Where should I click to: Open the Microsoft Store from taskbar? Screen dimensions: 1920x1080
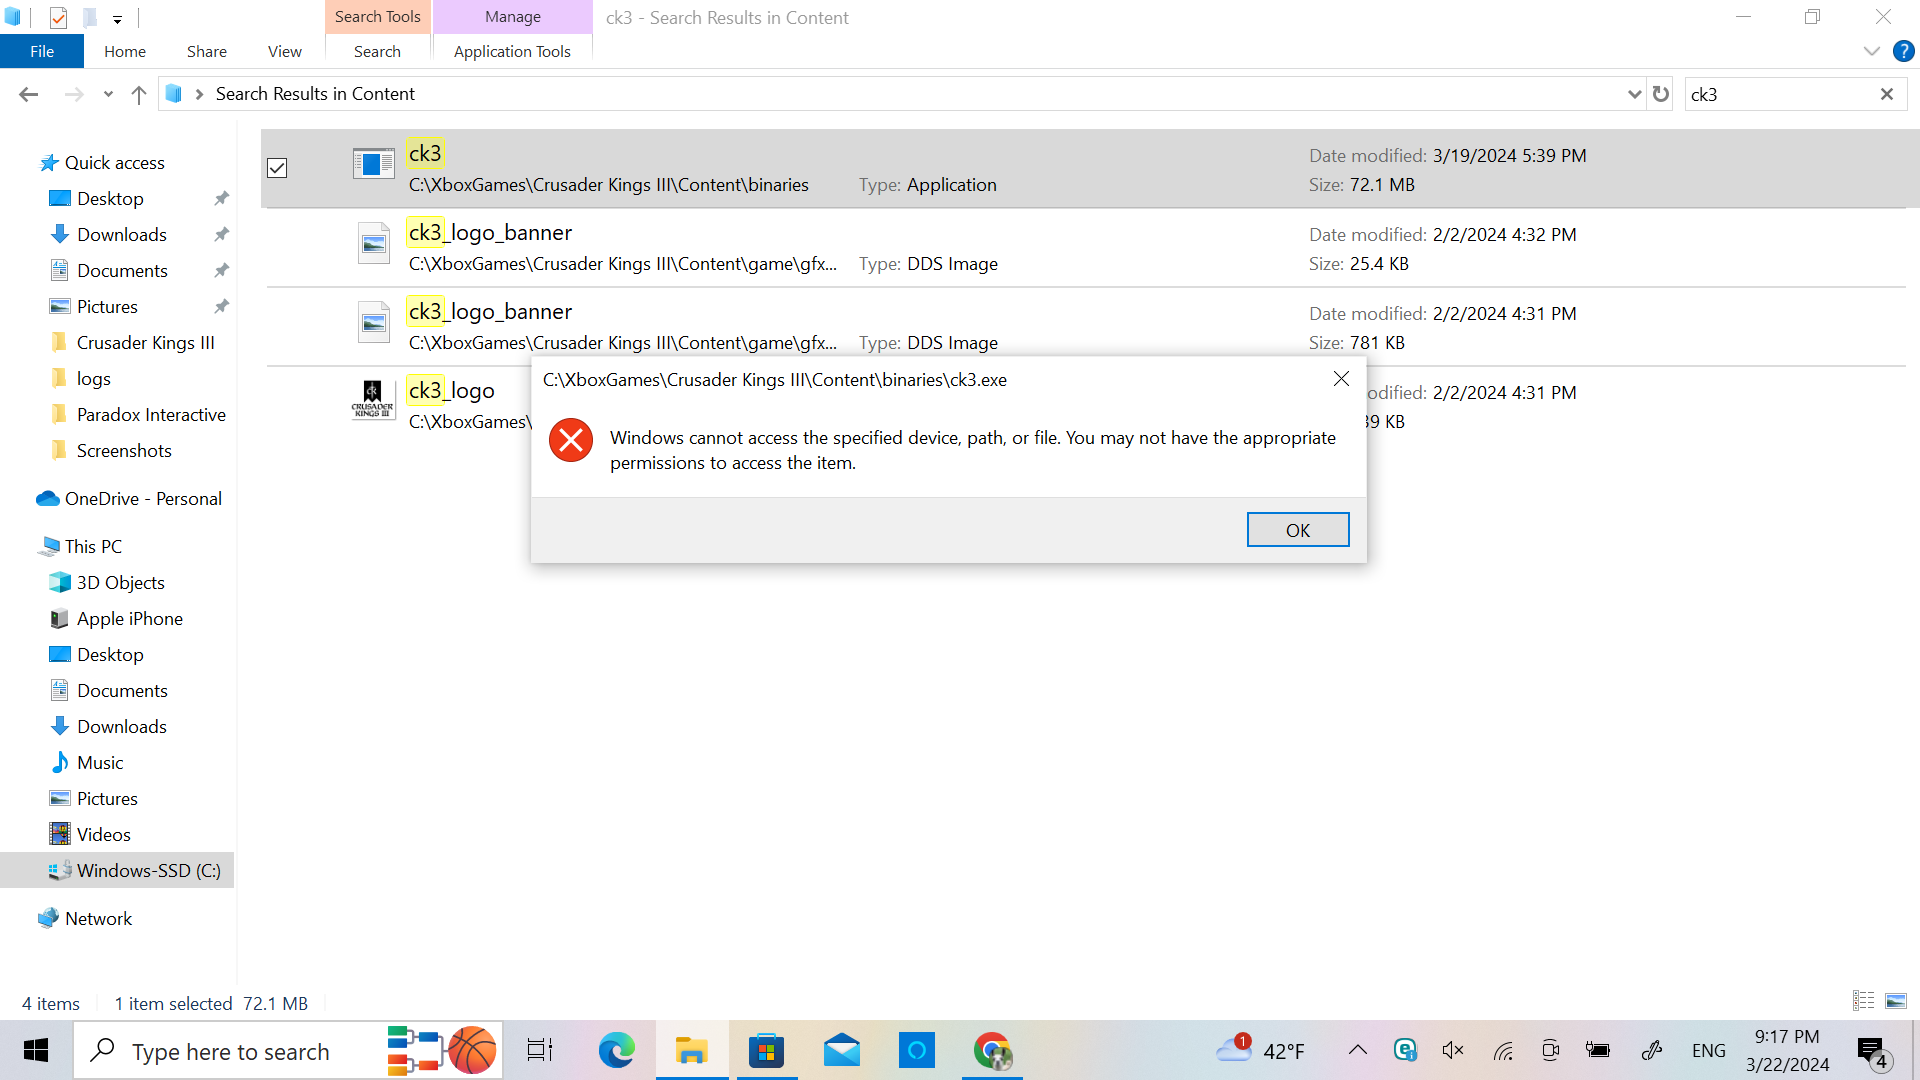click(x=766, y=1050)
